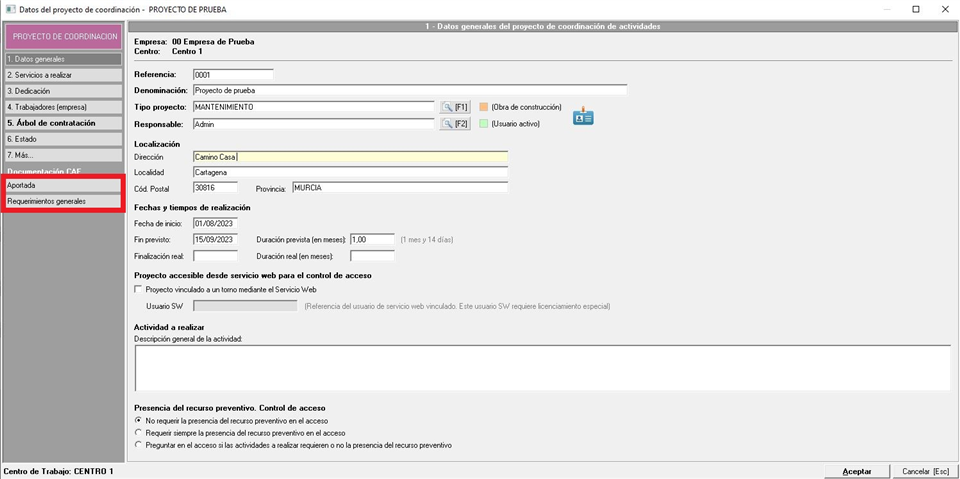Image resolution: width=960 pixels, height=479 pixels.
Task: Open Árbol de contratación section
Action: [x=63, y=123]
